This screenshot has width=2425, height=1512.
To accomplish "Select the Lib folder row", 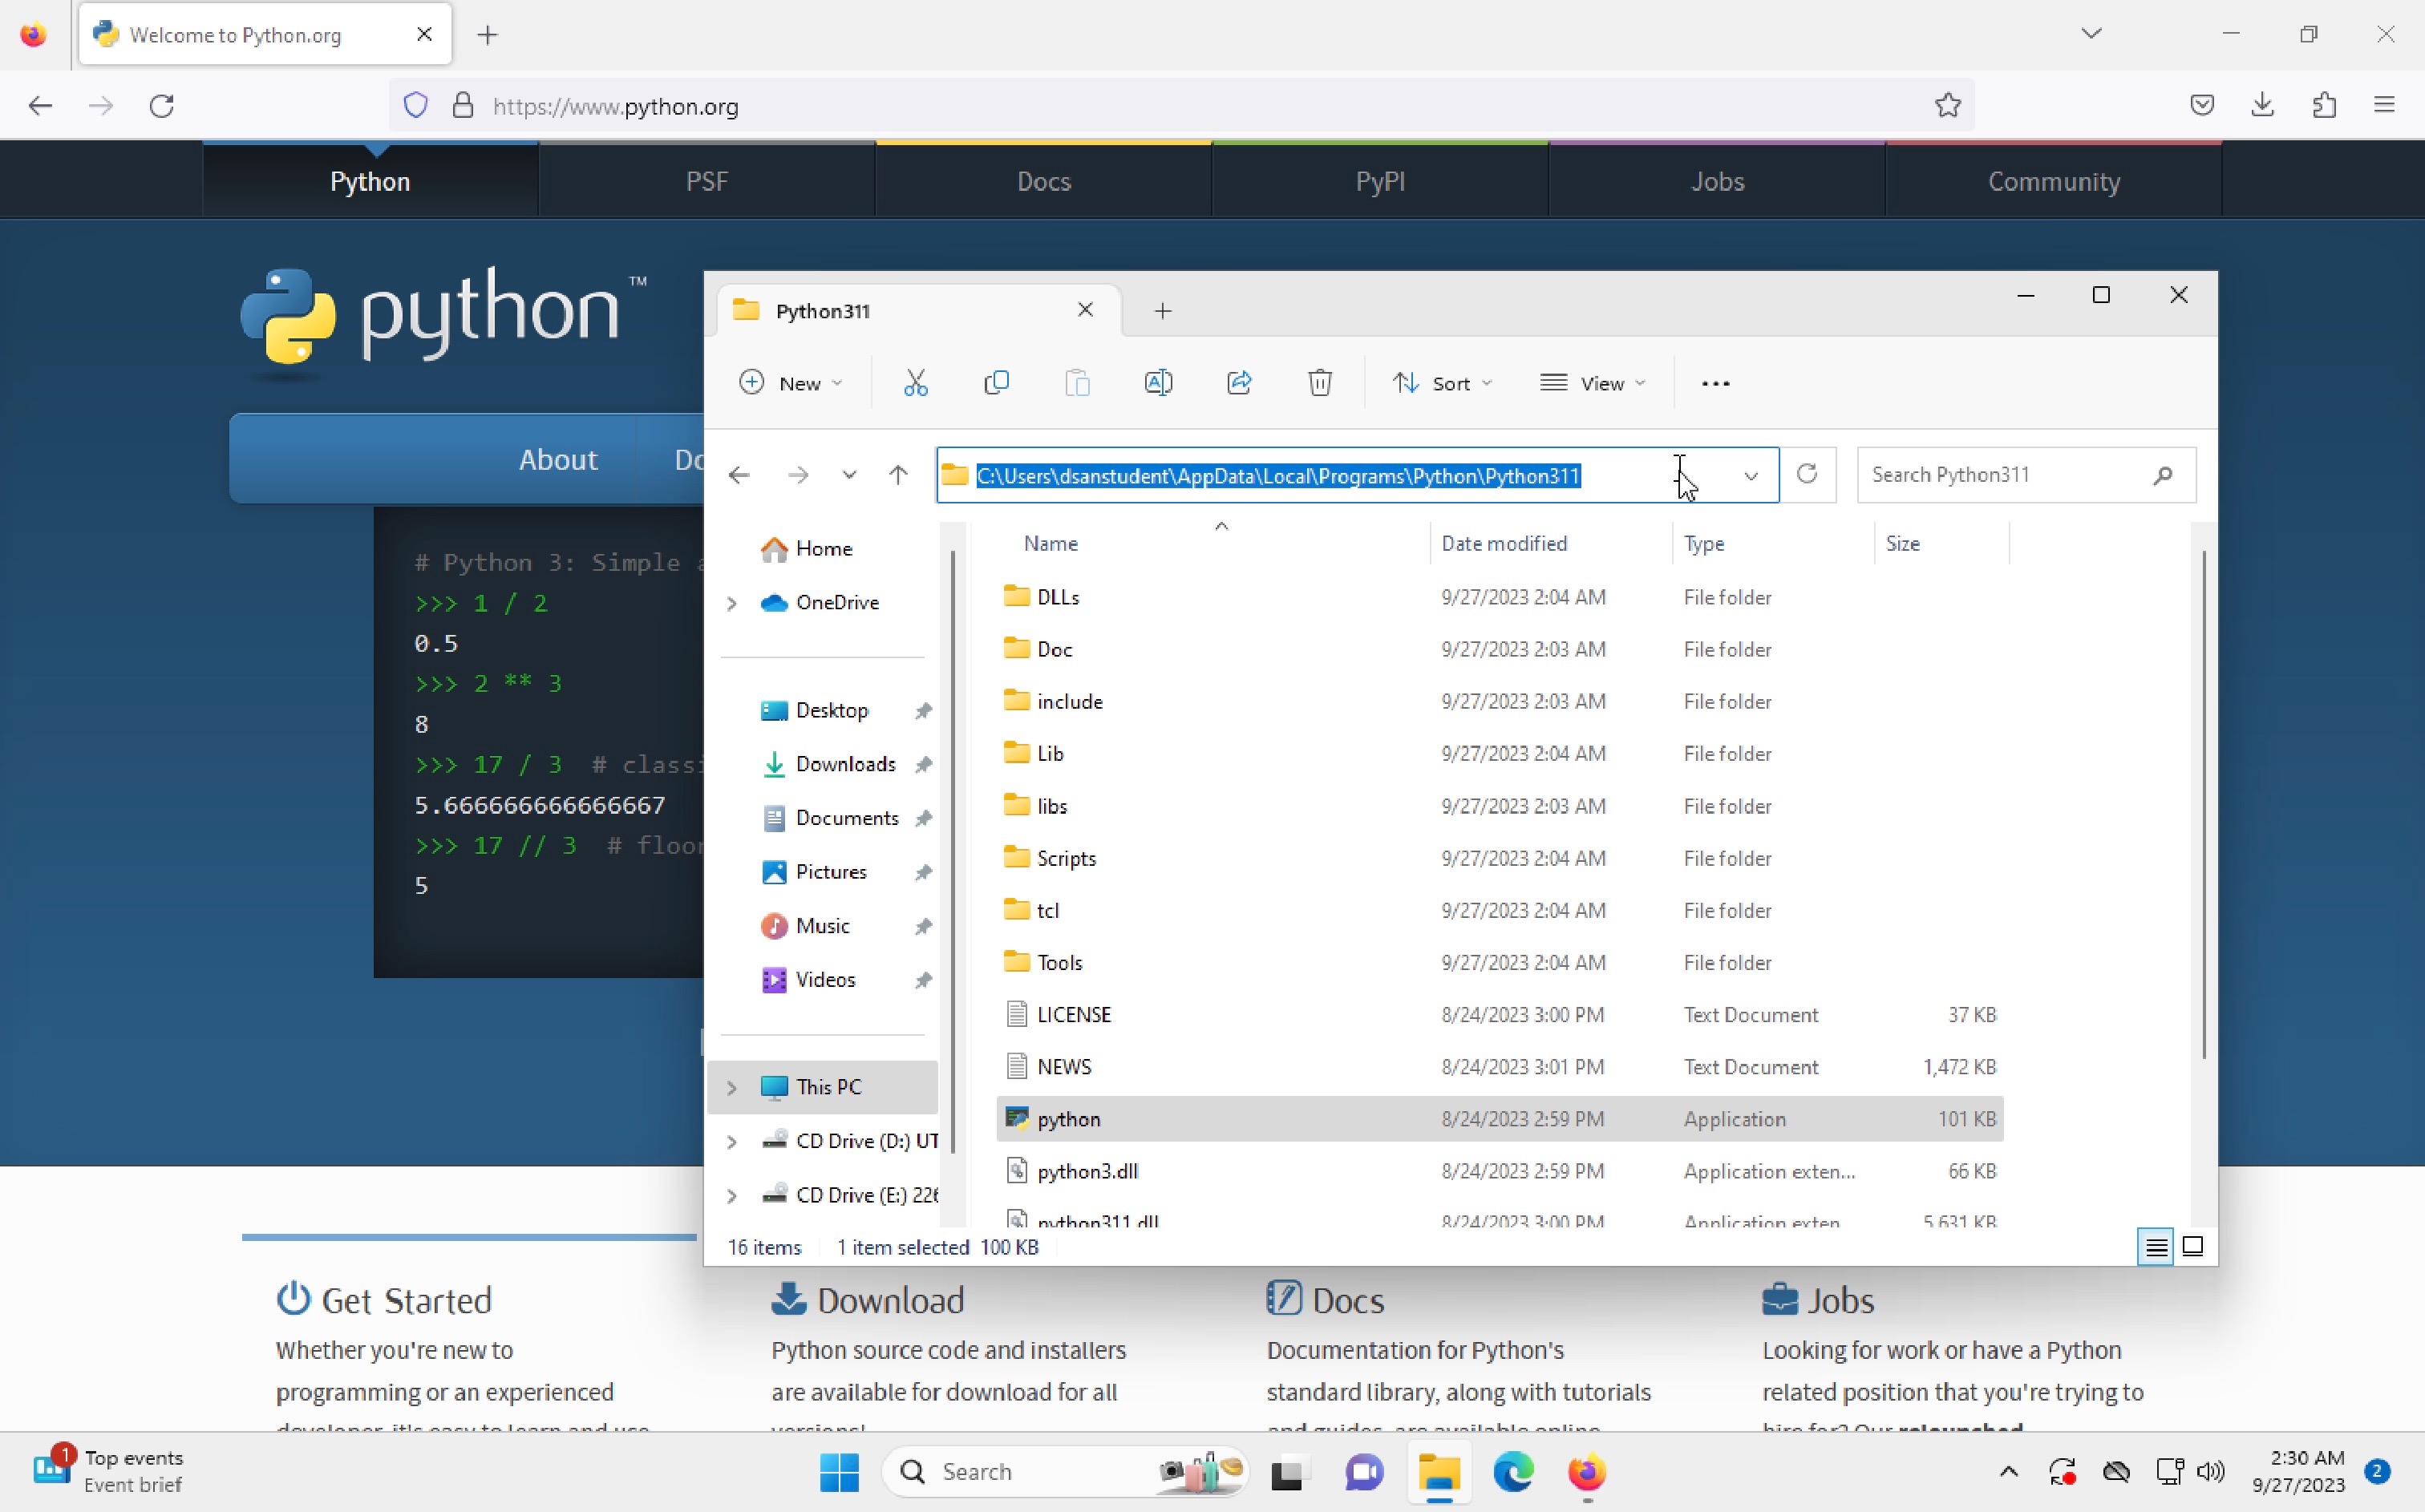I will [1500, 754].
